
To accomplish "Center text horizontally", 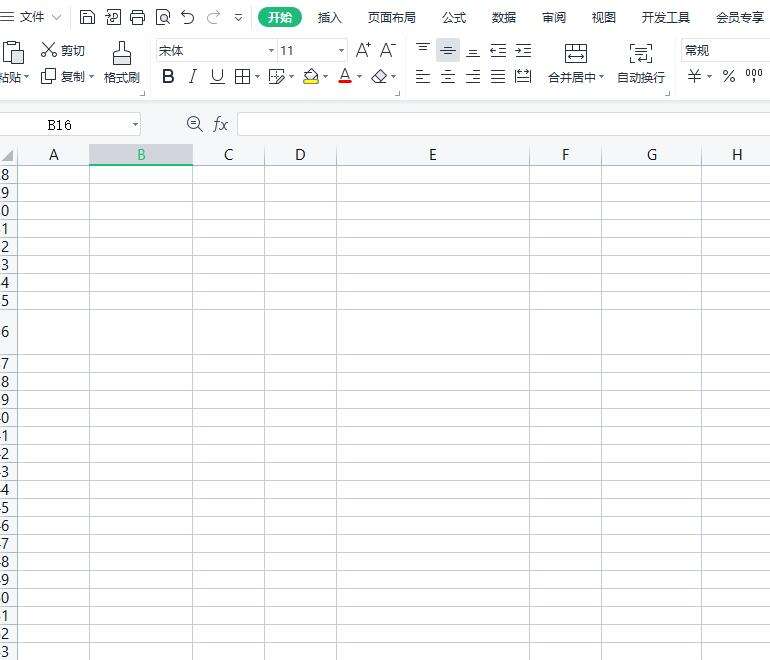I will point(448,77).
